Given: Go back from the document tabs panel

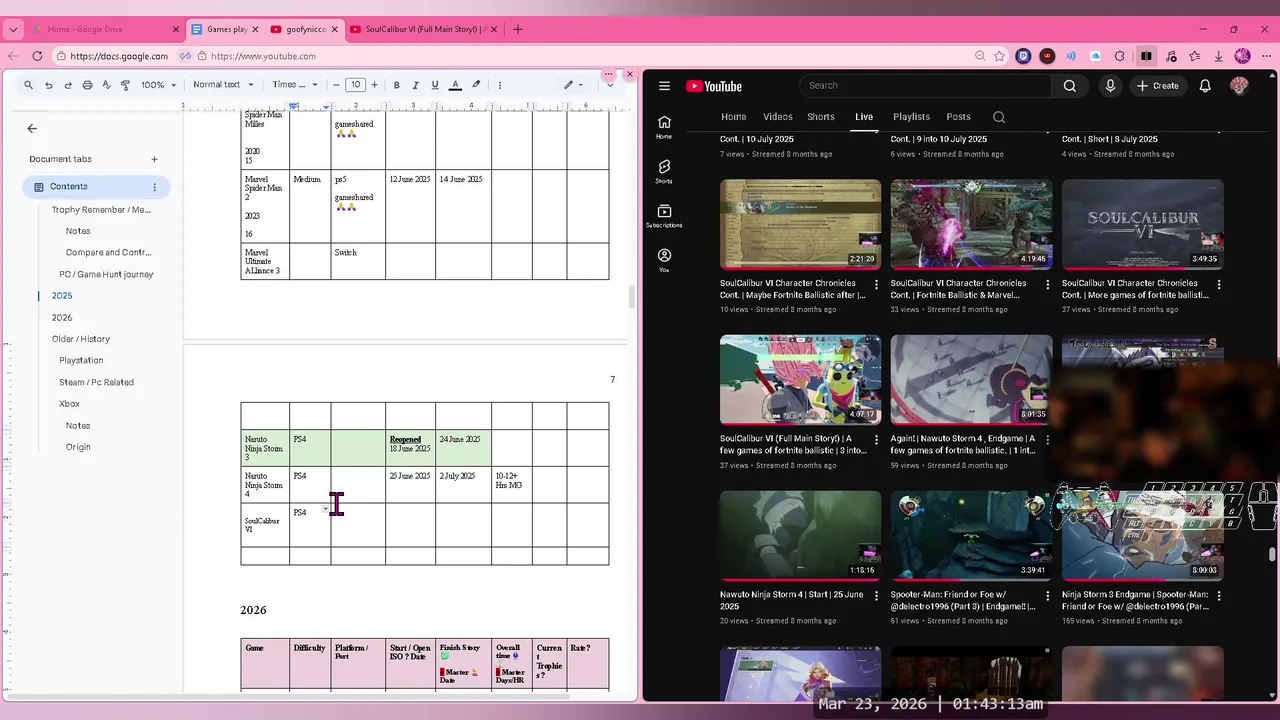Looking at the screenshot, I should point(32,128).
